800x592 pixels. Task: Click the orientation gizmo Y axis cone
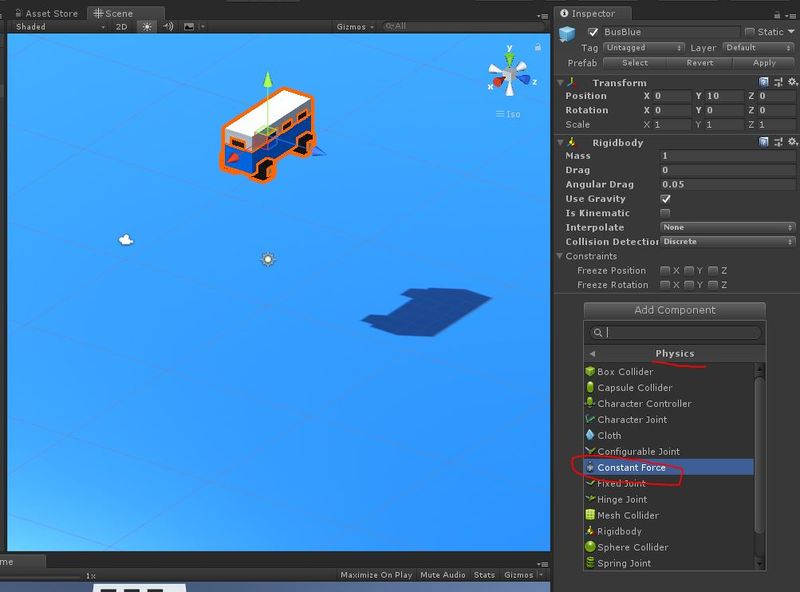[509, 57]
